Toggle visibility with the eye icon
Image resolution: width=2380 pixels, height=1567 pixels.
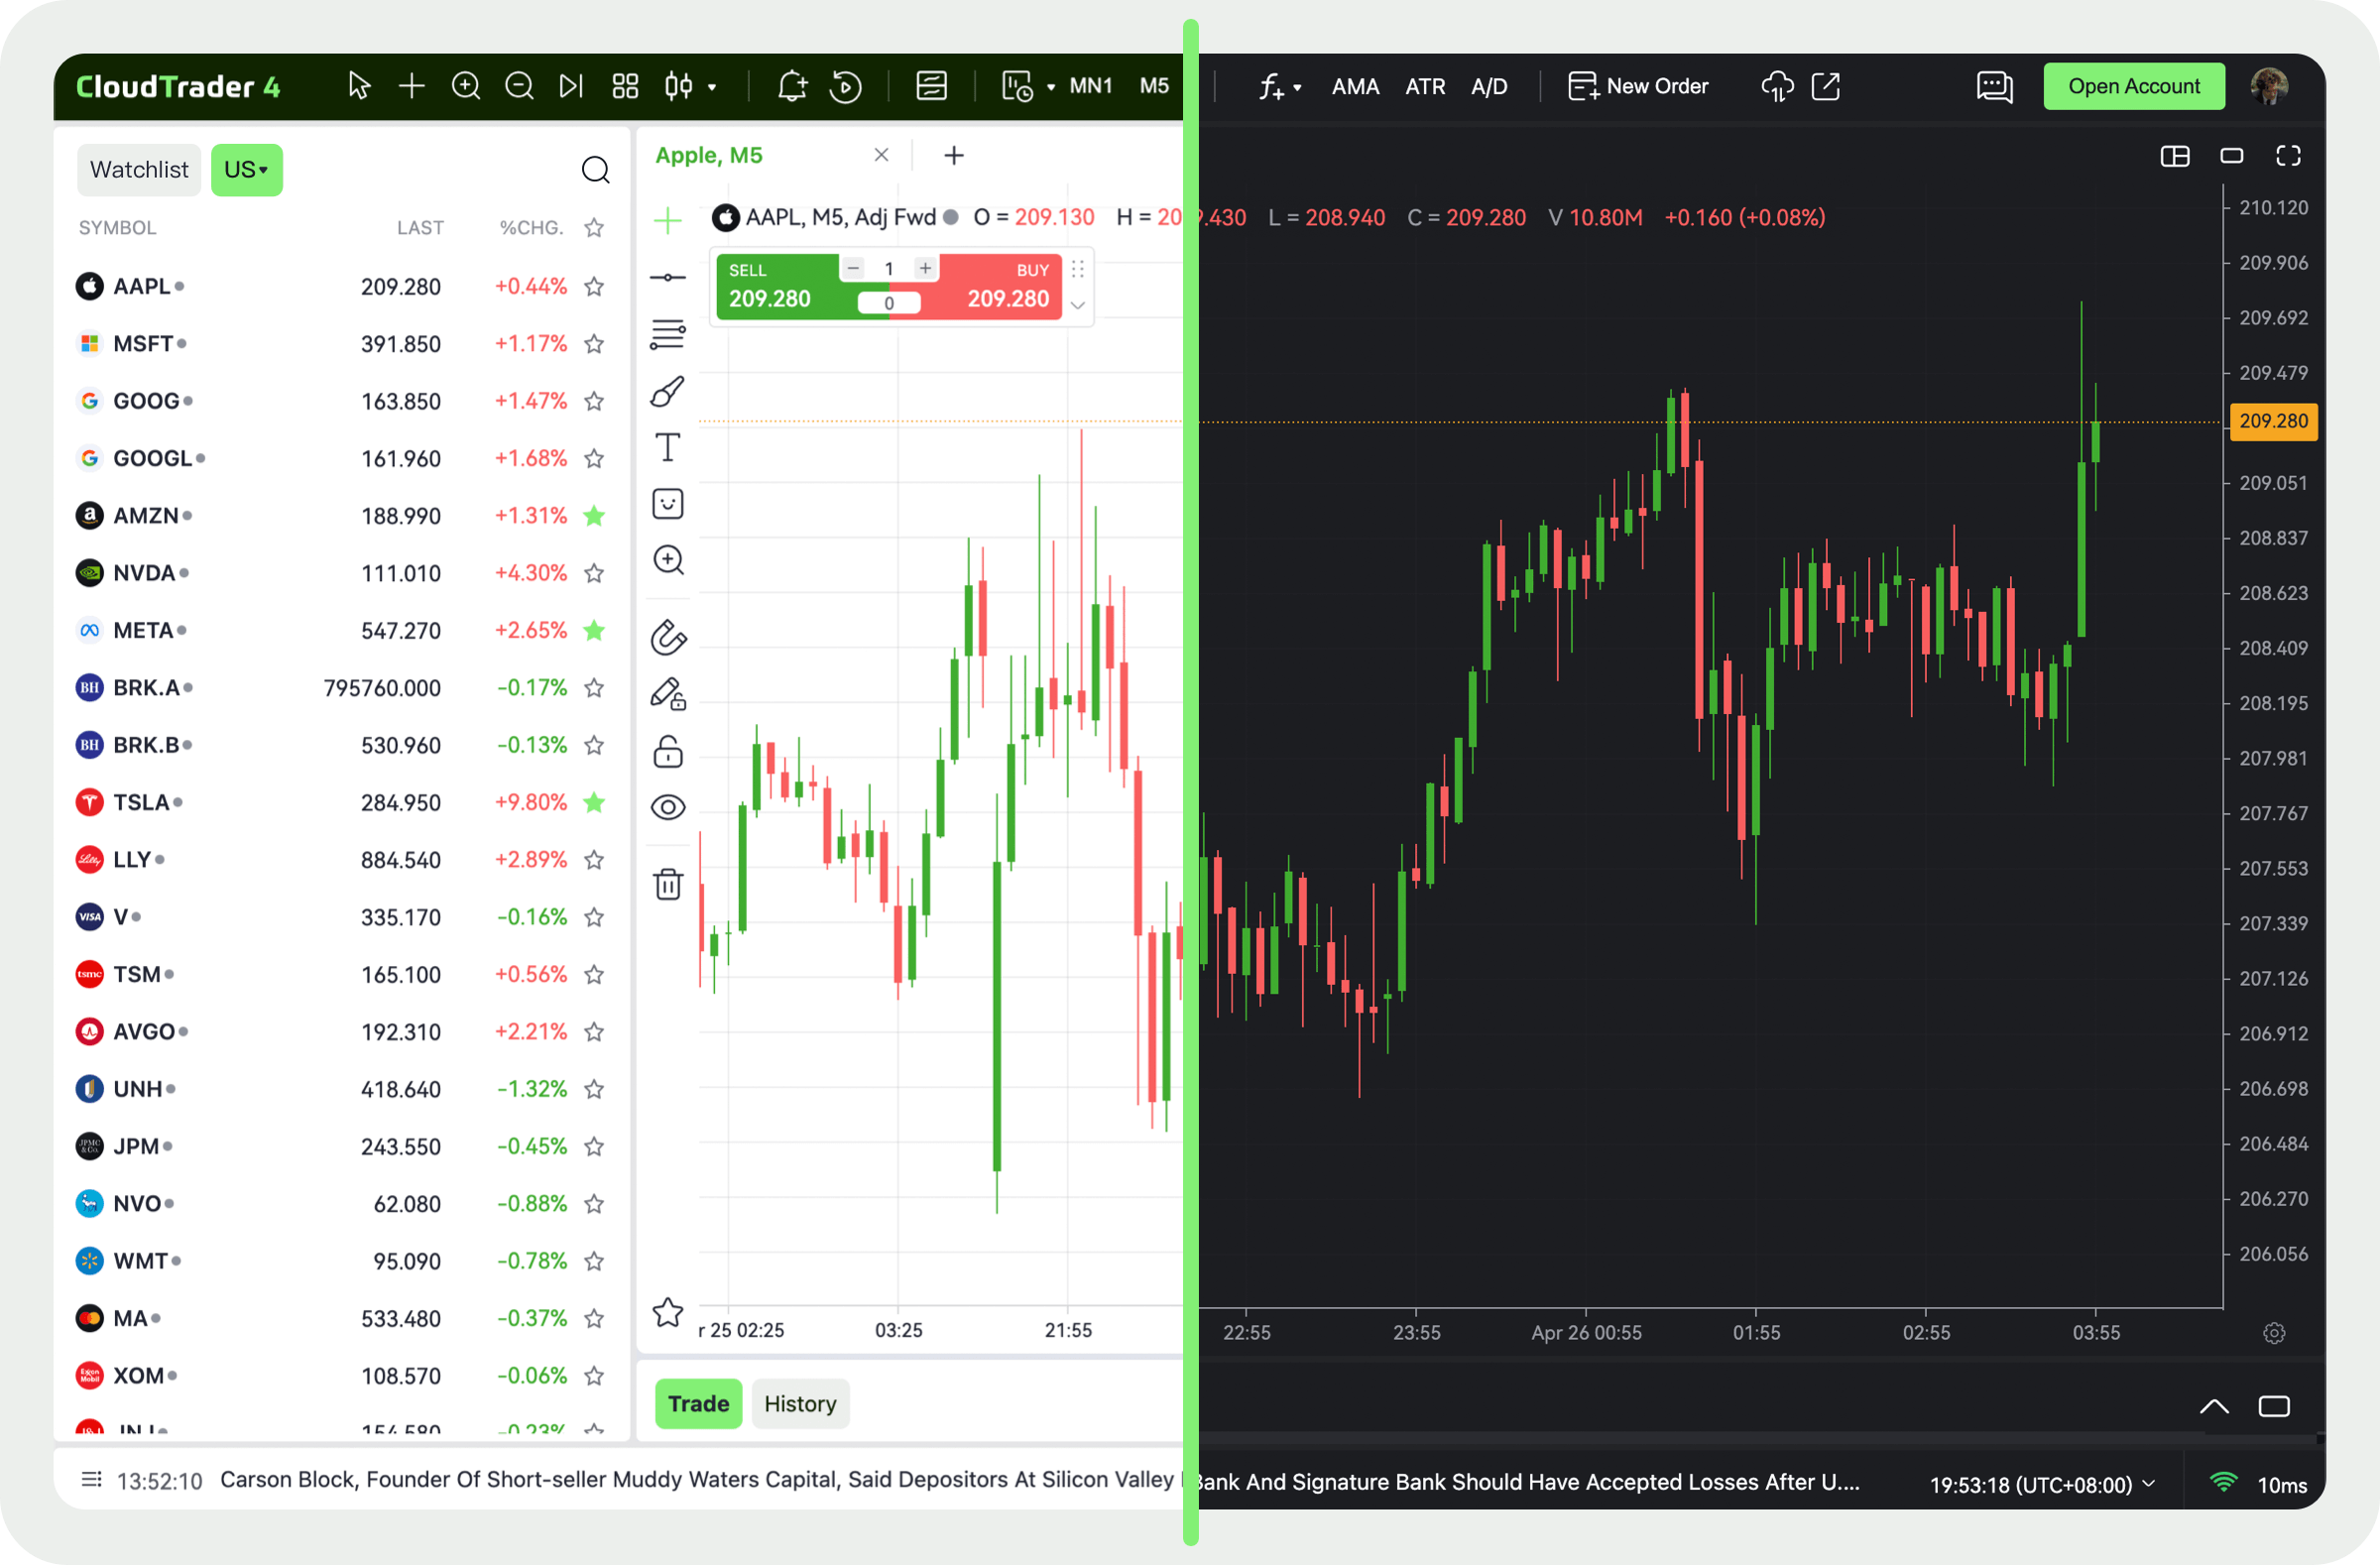[x=668, y=806]
